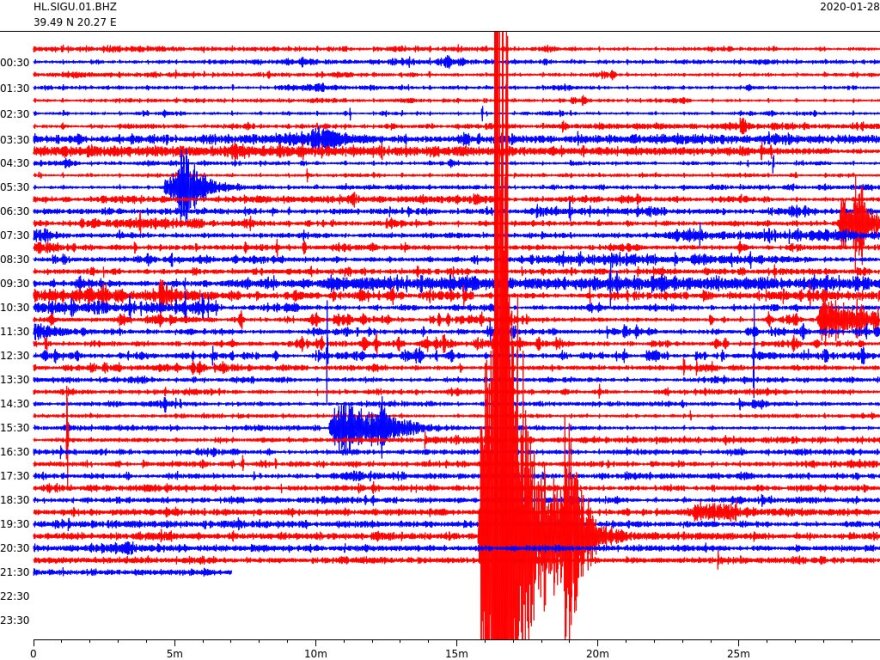
Task: Click the blue wave burst on the 05:30 trace
Action: click(187, 186)
